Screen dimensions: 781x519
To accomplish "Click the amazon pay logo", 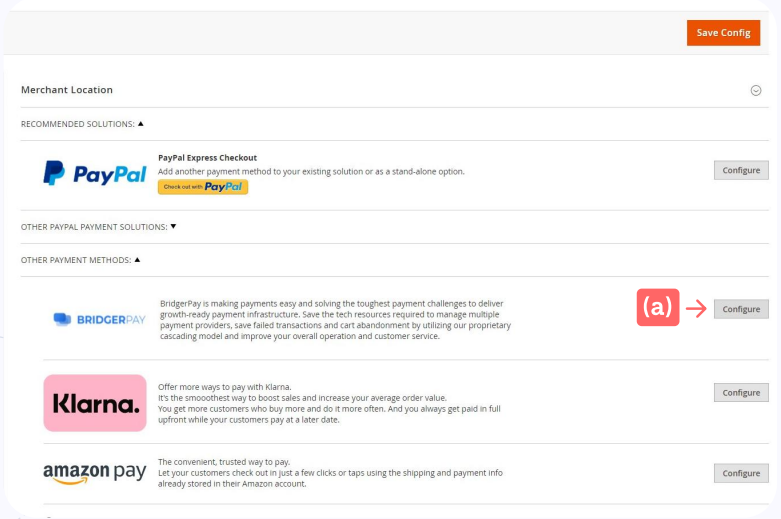I will click(95, 473).
